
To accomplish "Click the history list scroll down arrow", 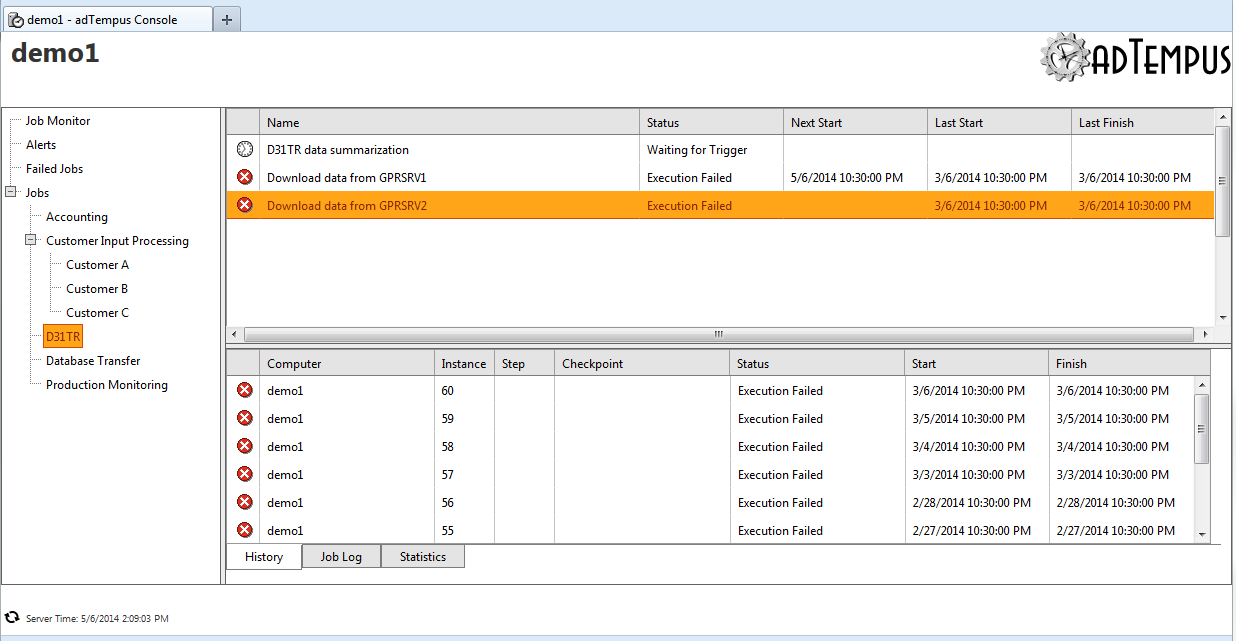I will click(x=1202, y=535).
